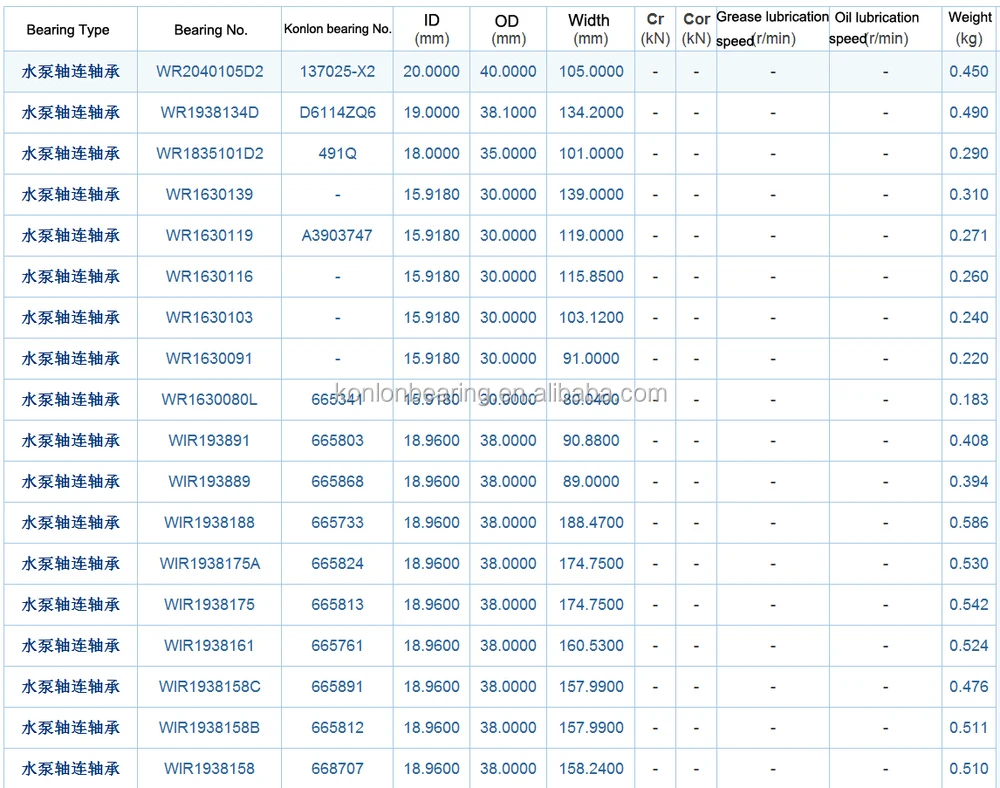1000x788 pixels.
Task: Select weight value 0.586 cell
Action: click(969, 523)
